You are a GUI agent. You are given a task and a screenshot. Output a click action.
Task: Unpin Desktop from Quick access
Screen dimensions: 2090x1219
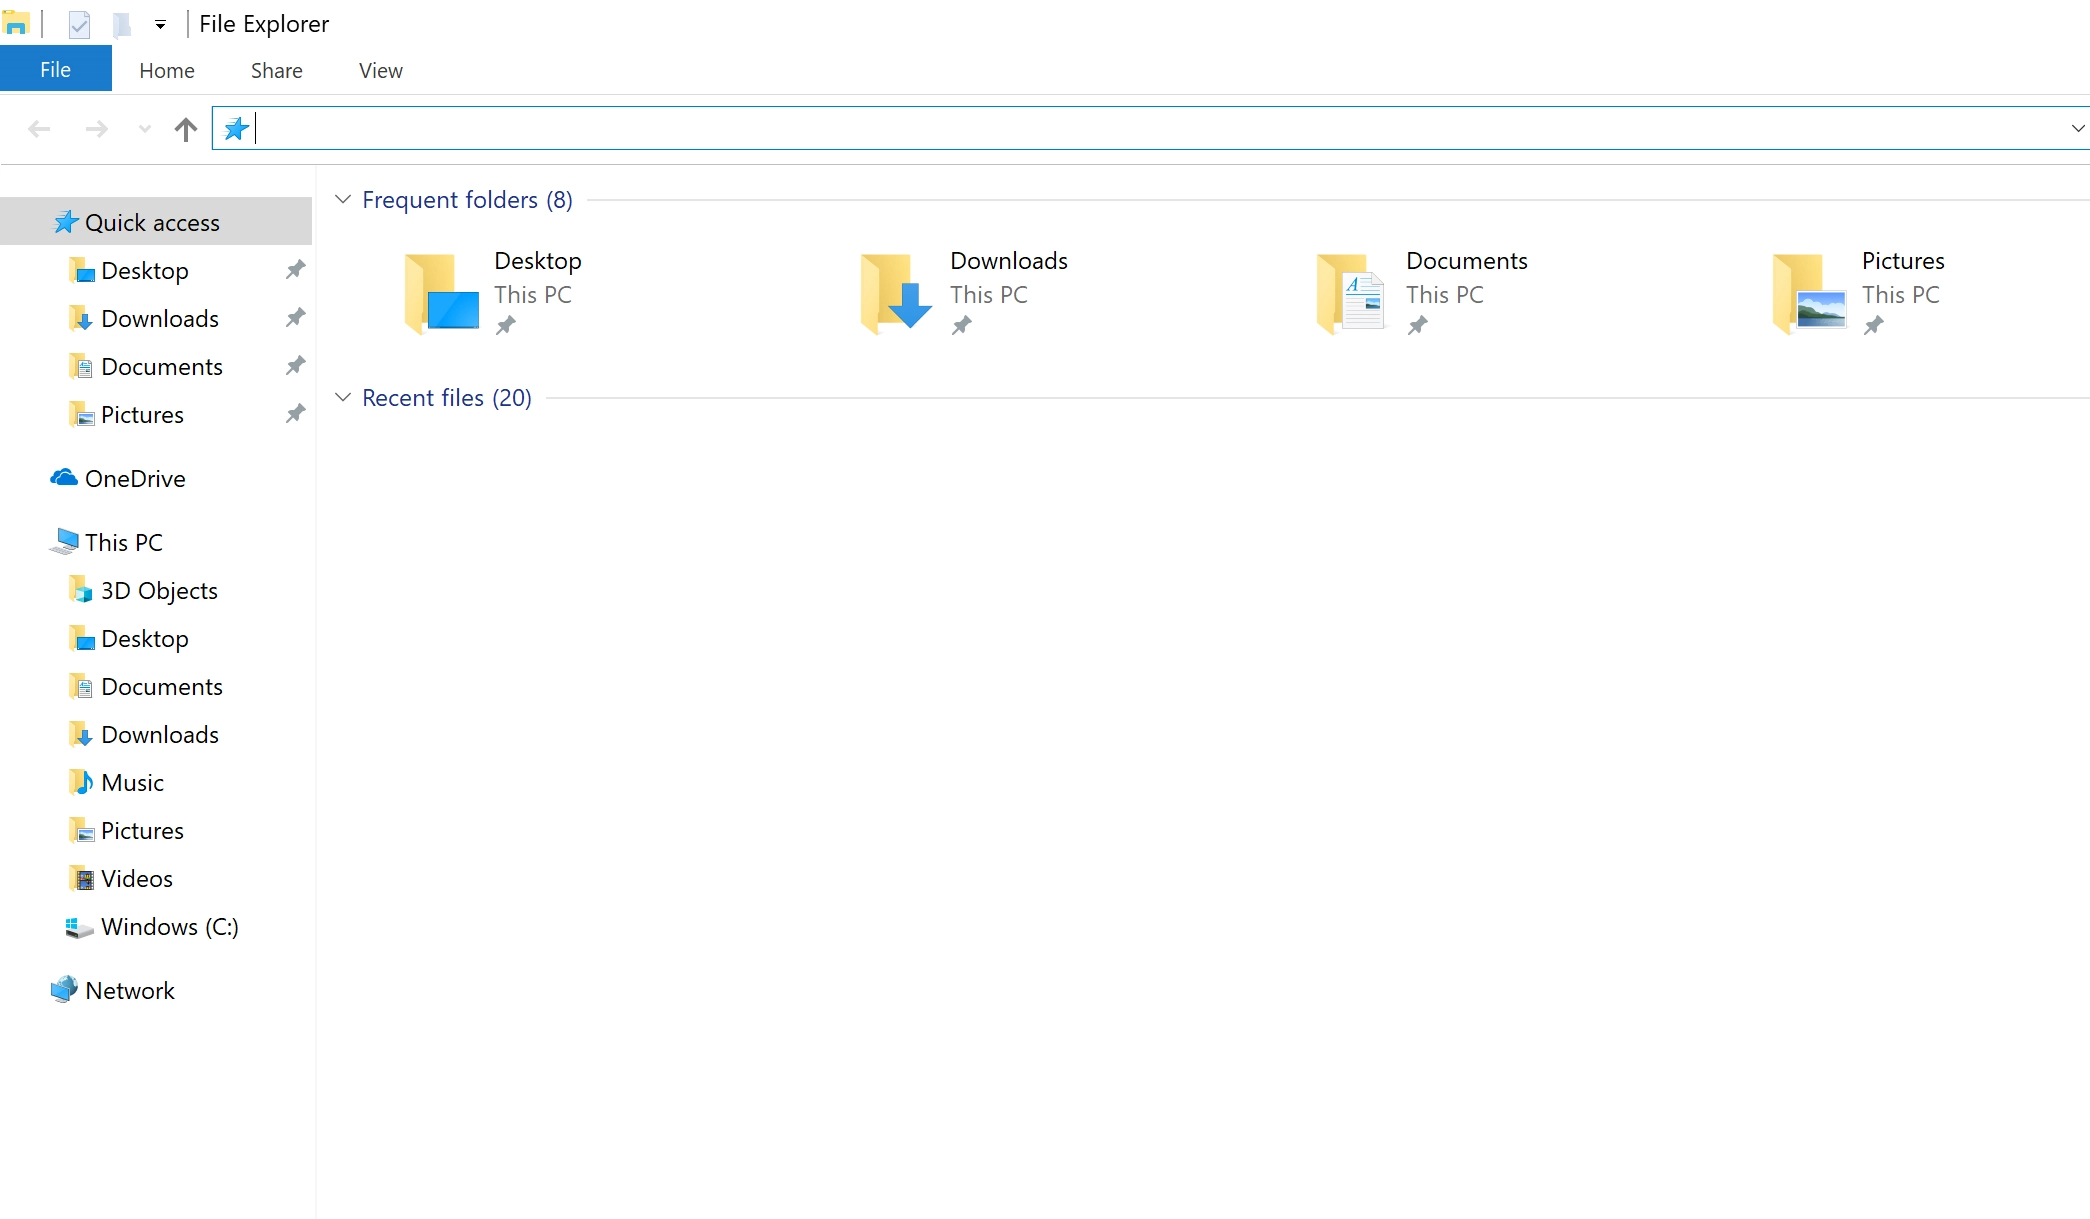coord(295,269)
